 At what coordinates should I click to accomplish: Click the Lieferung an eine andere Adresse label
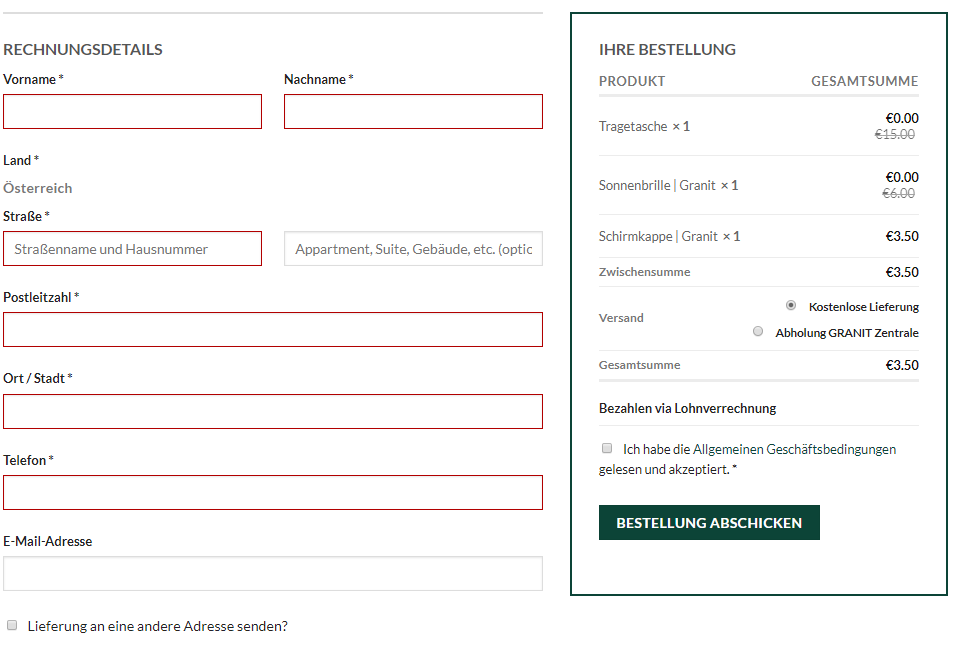tap(157, 626)
